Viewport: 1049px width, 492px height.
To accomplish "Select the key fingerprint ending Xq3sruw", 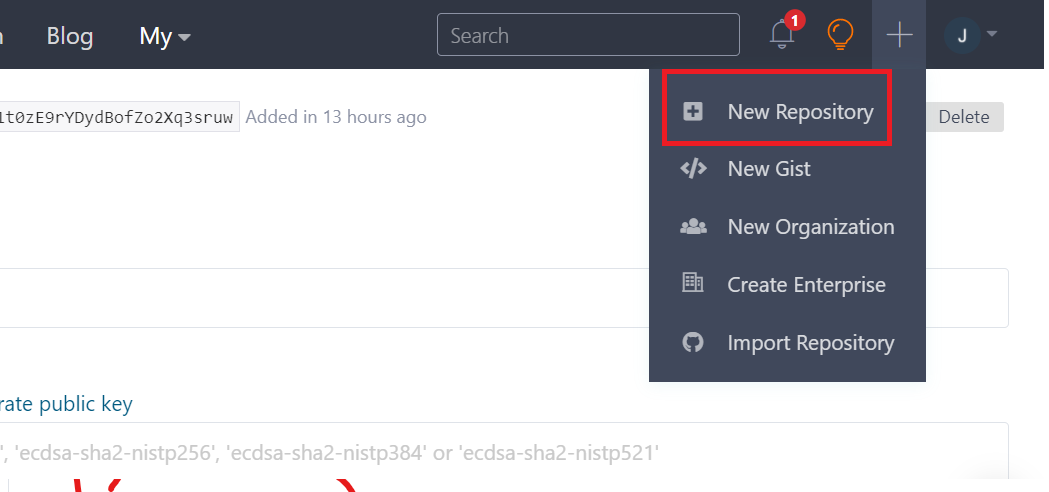I will pos(119,117).
